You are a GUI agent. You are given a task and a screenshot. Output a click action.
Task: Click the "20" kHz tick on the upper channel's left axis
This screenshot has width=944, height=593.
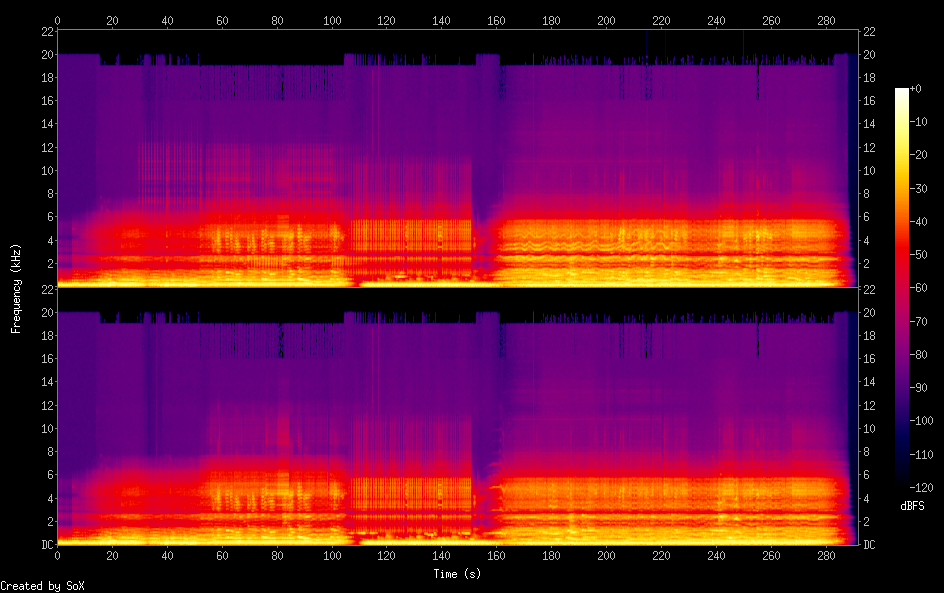click(x=47, y=54)
